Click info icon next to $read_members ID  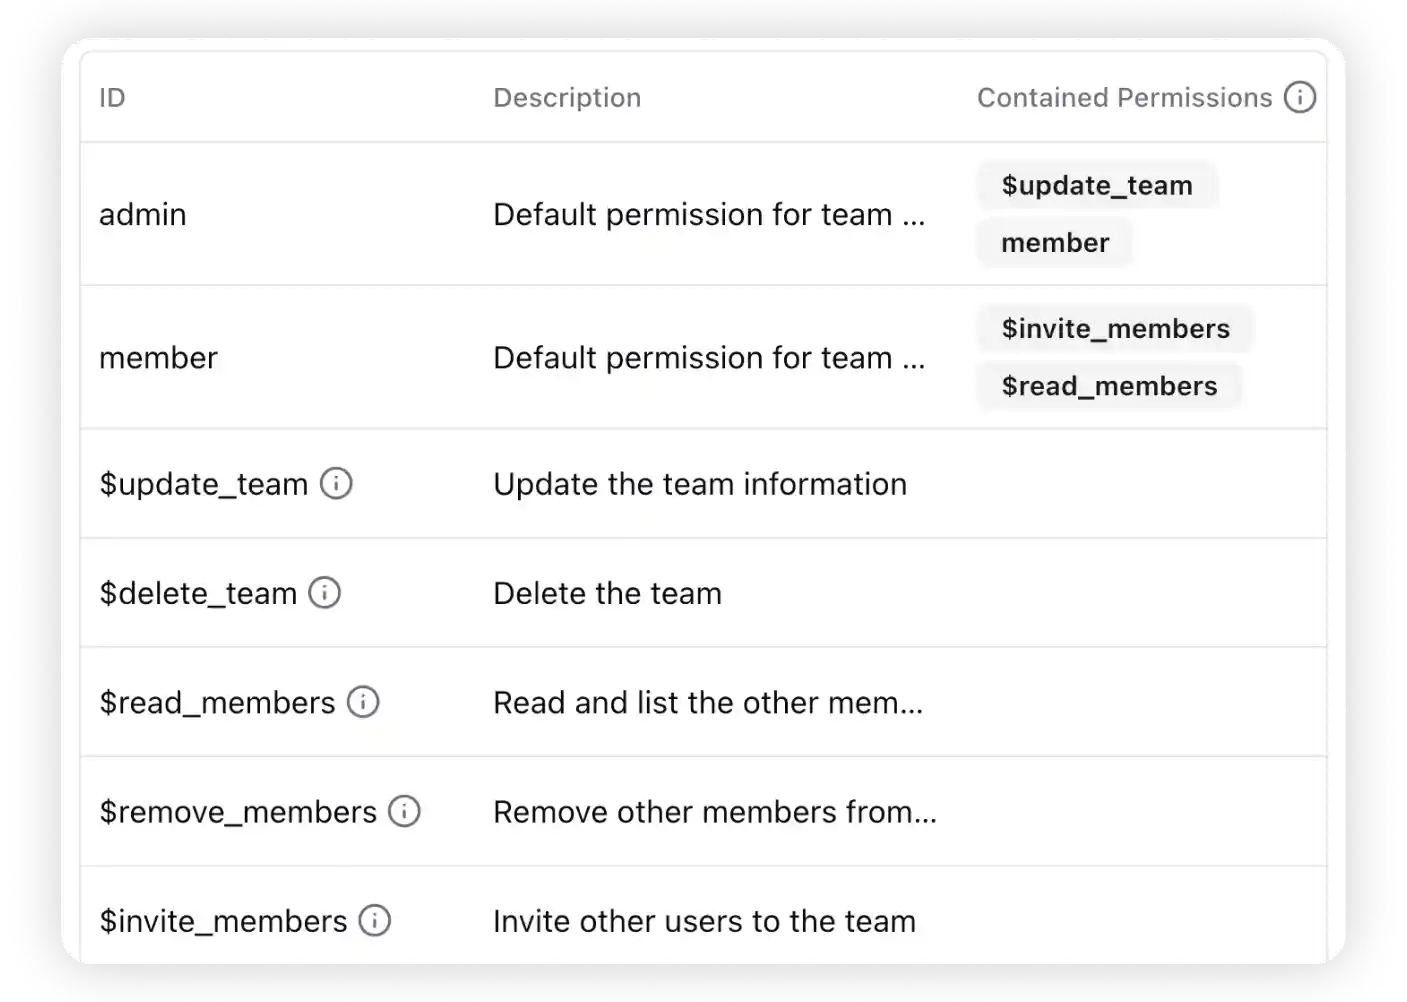point(363,702)
